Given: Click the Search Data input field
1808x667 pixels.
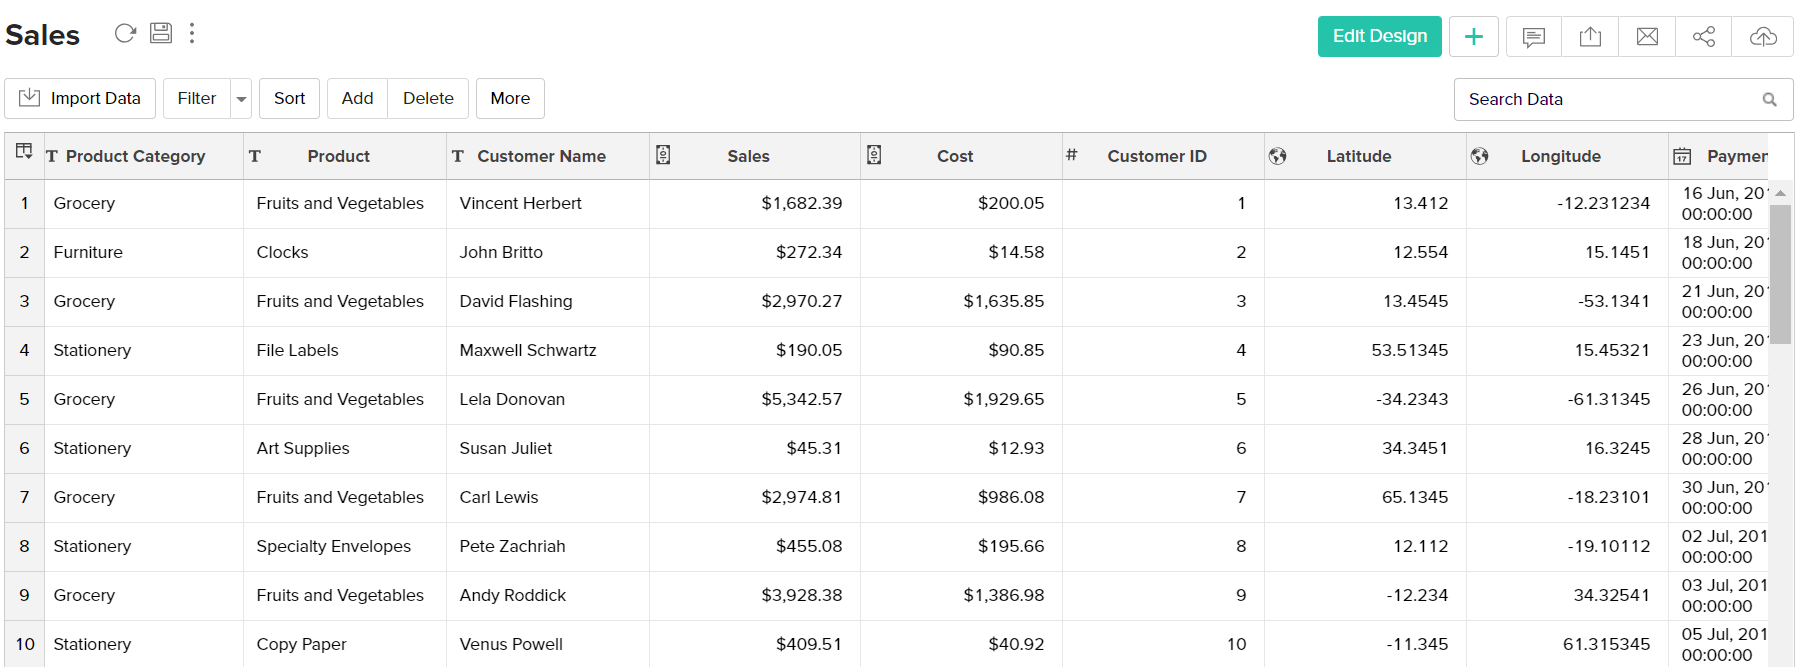Looking at the screenshot, I should click(1610, 99).
